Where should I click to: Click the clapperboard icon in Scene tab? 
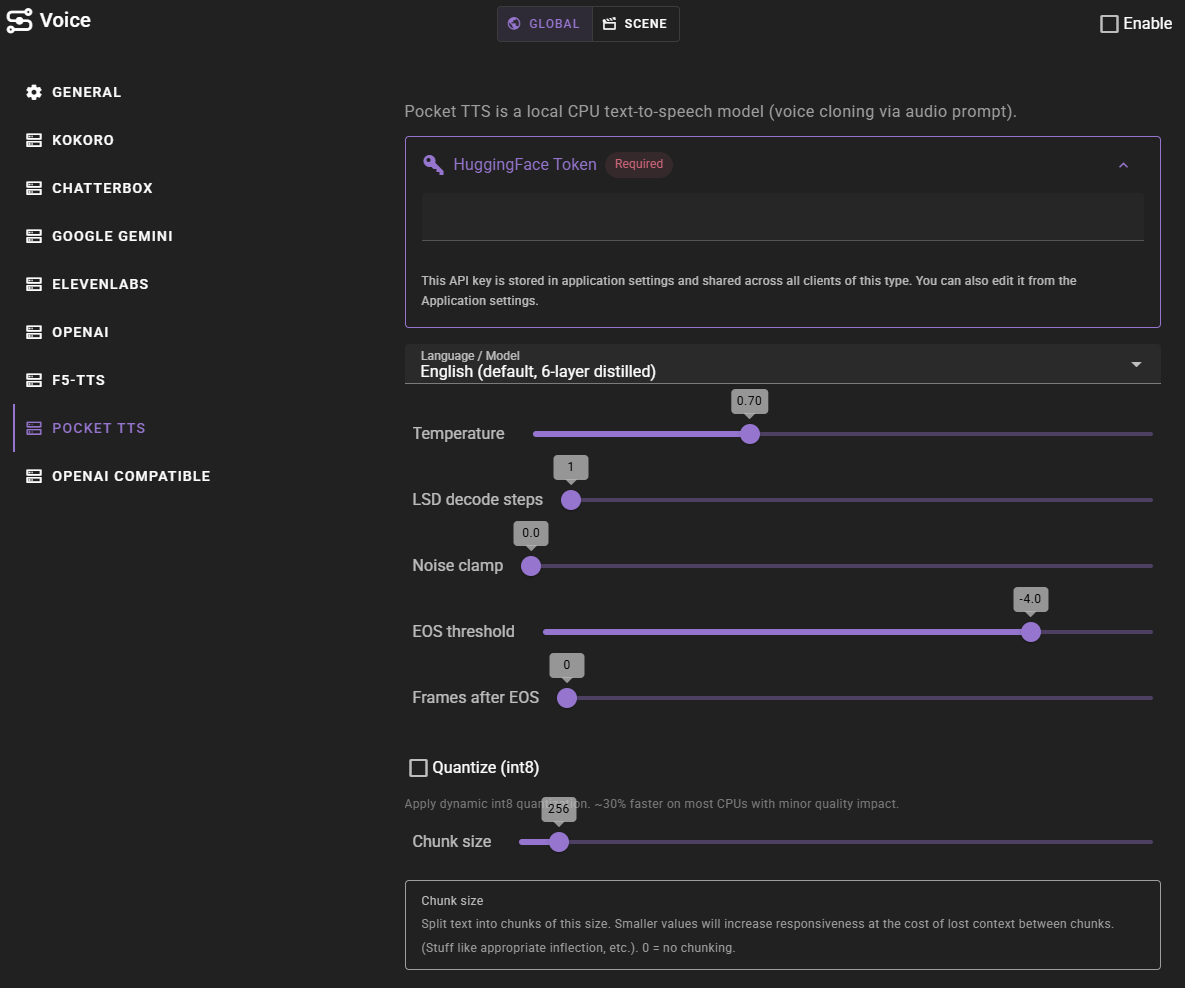pos(609,23)
